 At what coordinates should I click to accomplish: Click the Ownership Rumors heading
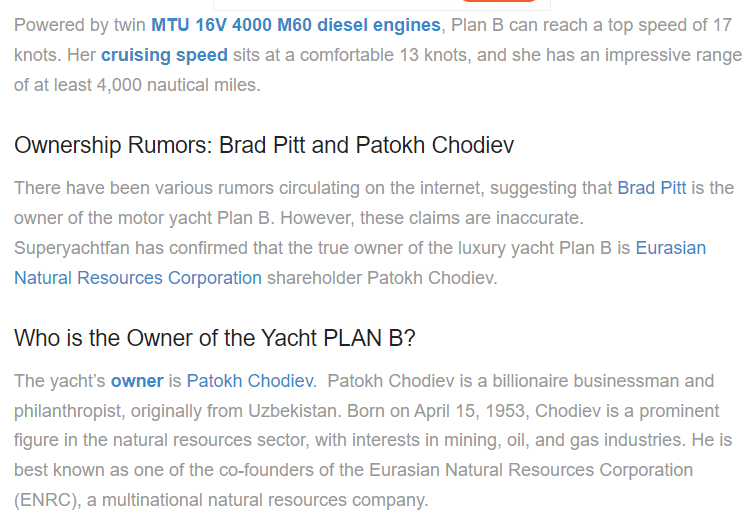coord(264,146)
